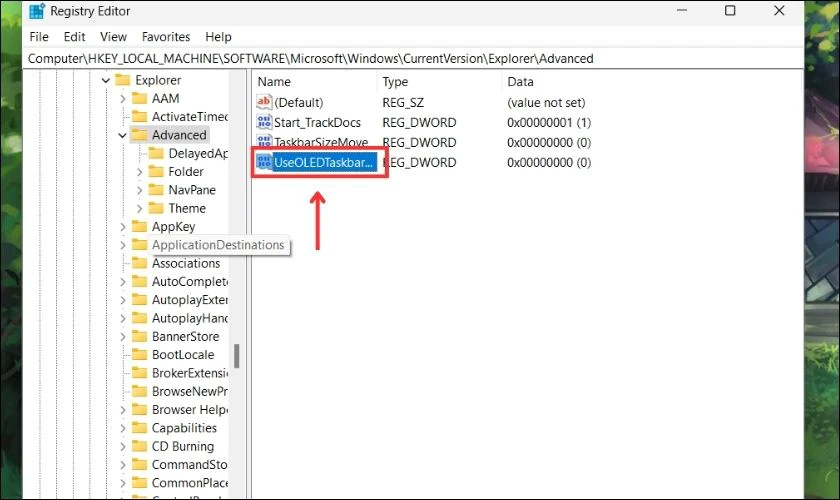The width and height of the screenshot is (840, 500).
Task: Click the AppKey folder icon
Action: coord(139,226)
